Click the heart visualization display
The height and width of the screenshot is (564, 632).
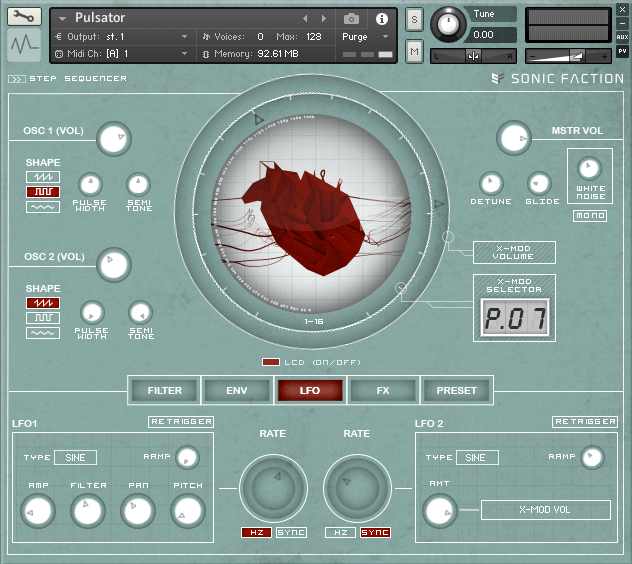[312, 214]
